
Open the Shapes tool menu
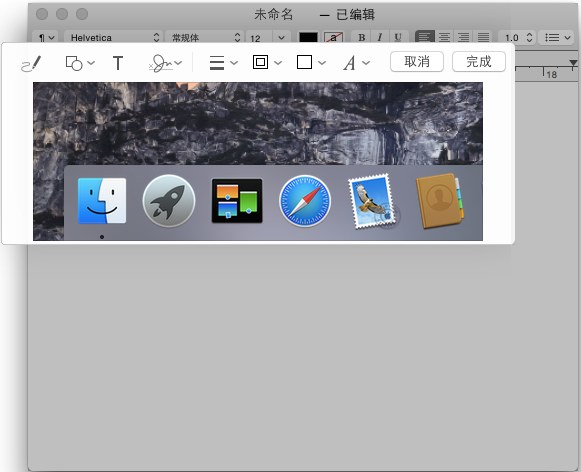pos(80,63)
